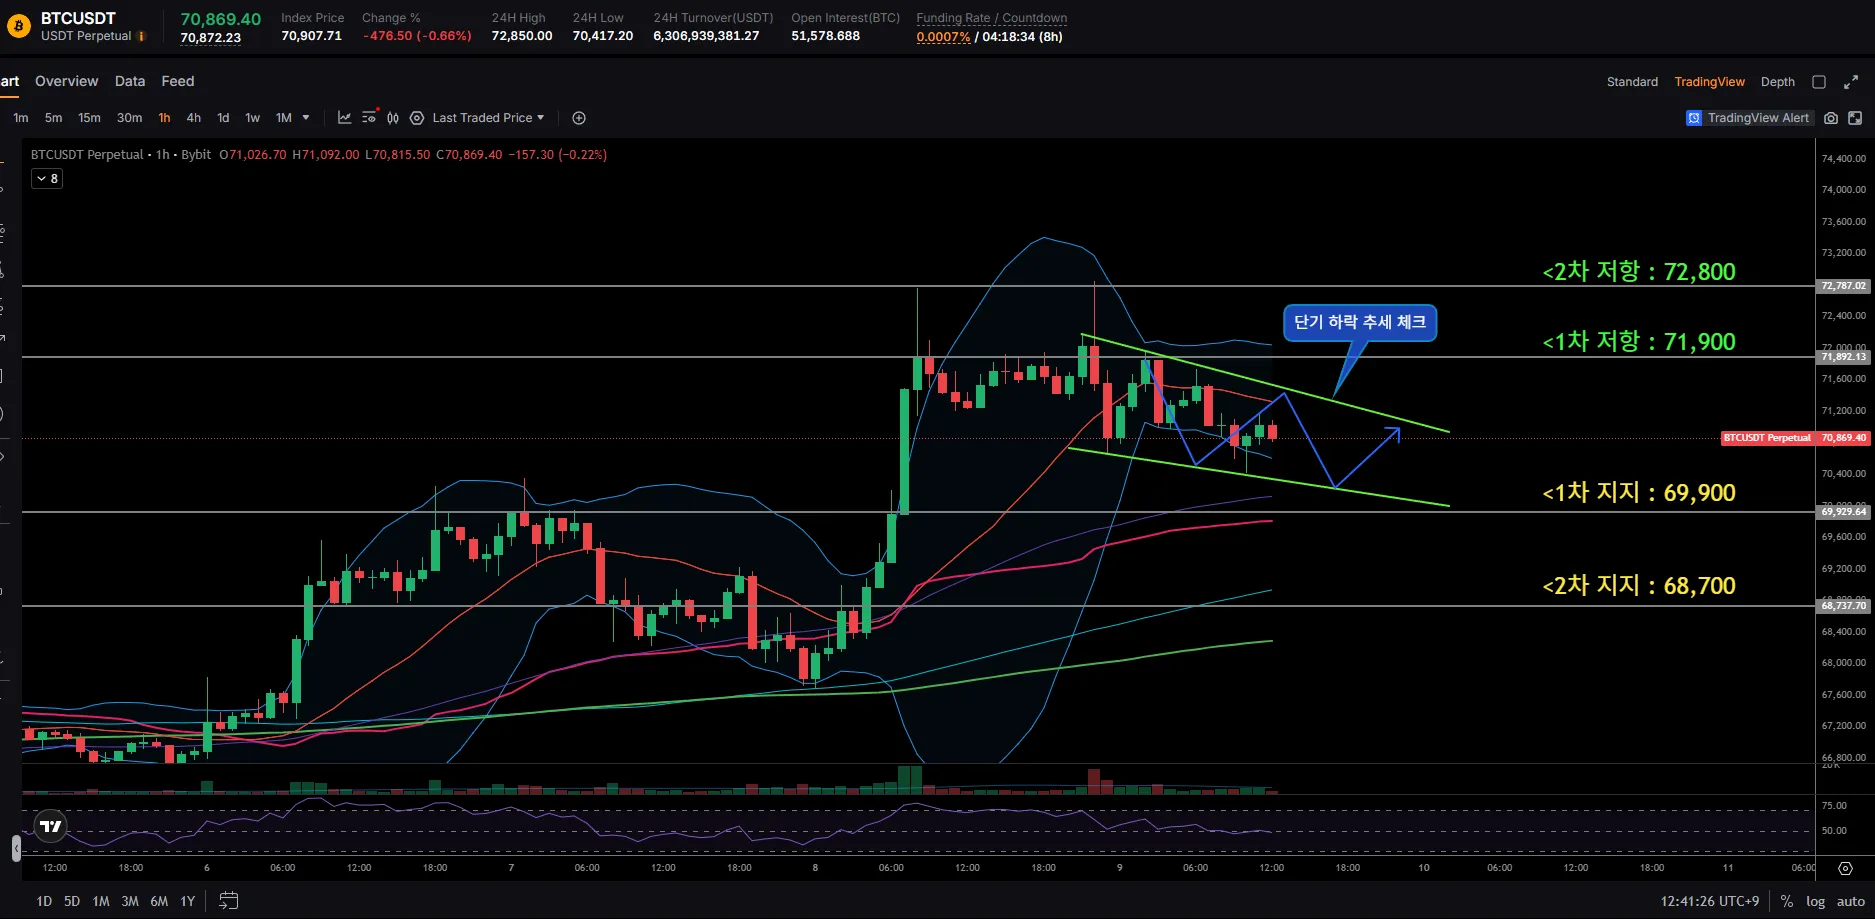Screen dimensions: 1875x919
Task: Open time axis settings gear icon
Action: pyautogui.click(x=1845, y=868)
